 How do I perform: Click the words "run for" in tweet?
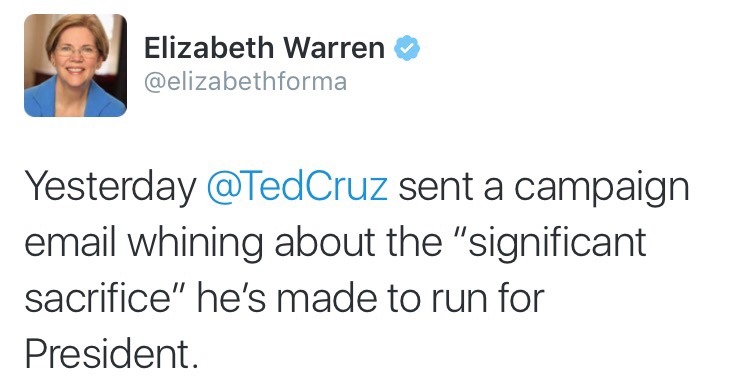click(488, 299)
